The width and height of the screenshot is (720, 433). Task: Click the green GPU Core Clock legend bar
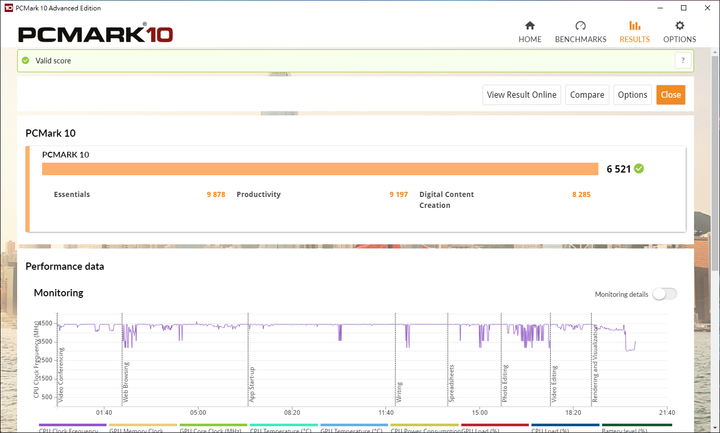click(x=213, y=425)
